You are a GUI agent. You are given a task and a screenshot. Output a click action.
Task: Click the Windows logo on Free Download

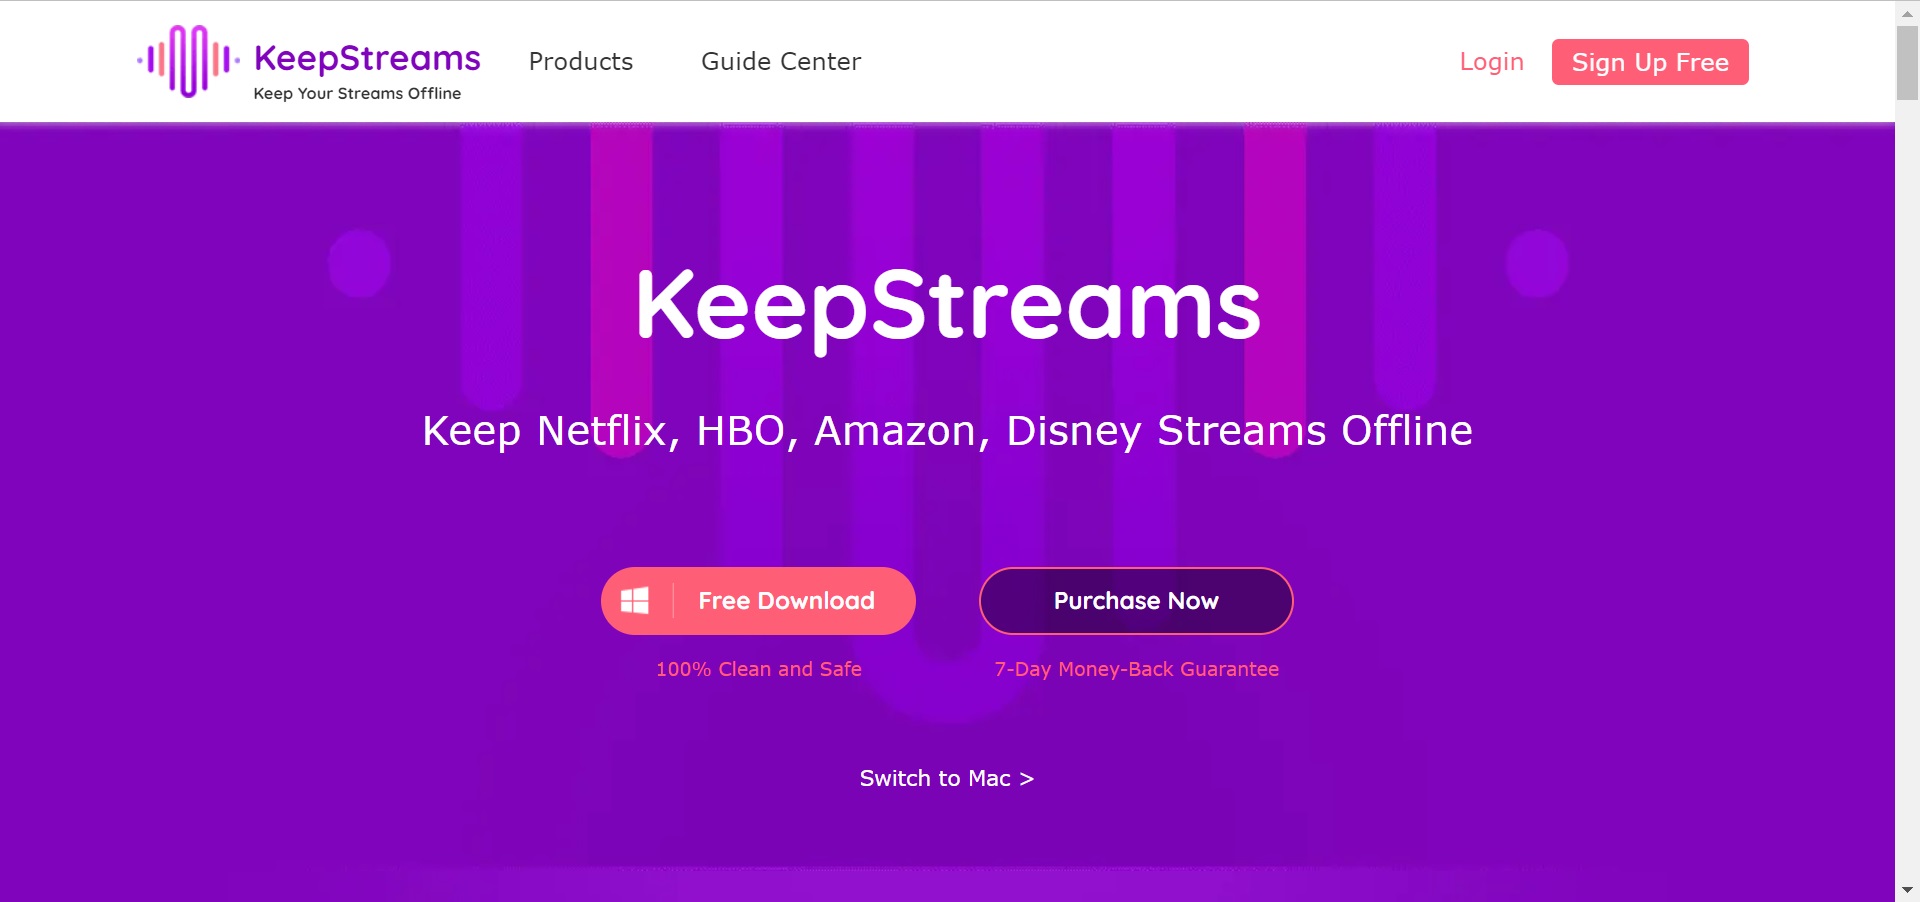[635, 601]
